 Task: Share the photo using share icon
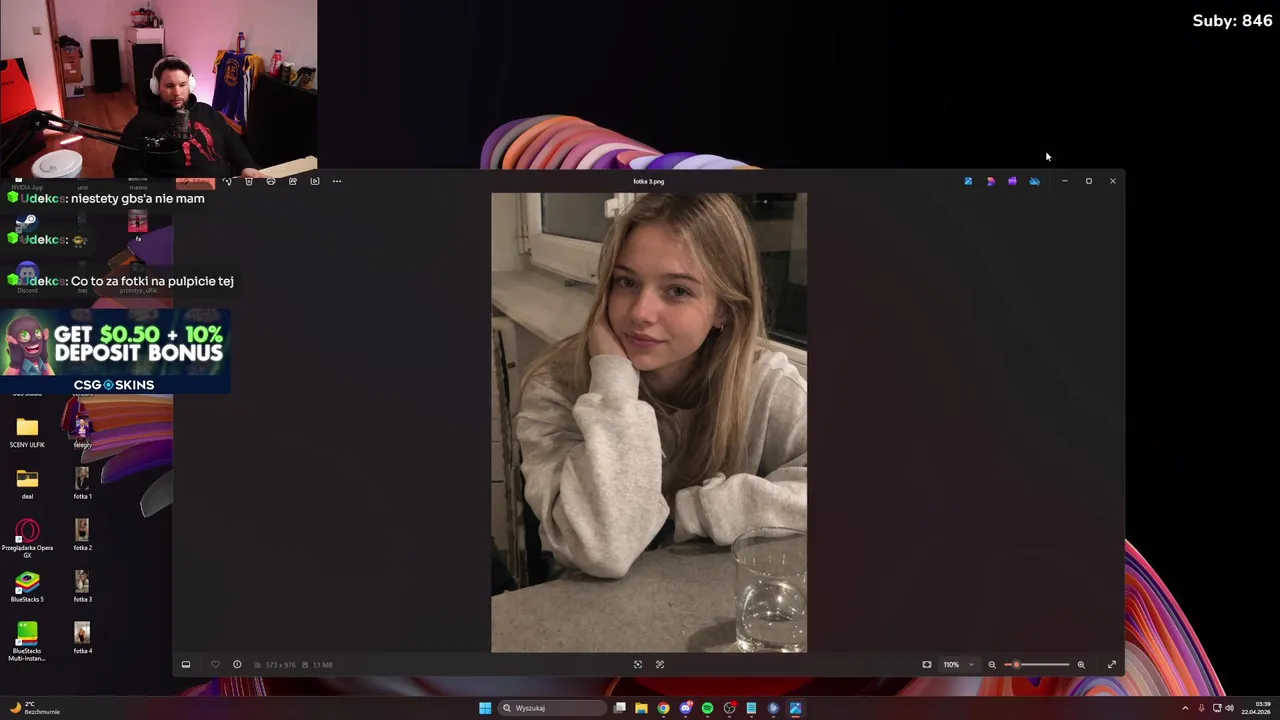click(x=293, y=181)
